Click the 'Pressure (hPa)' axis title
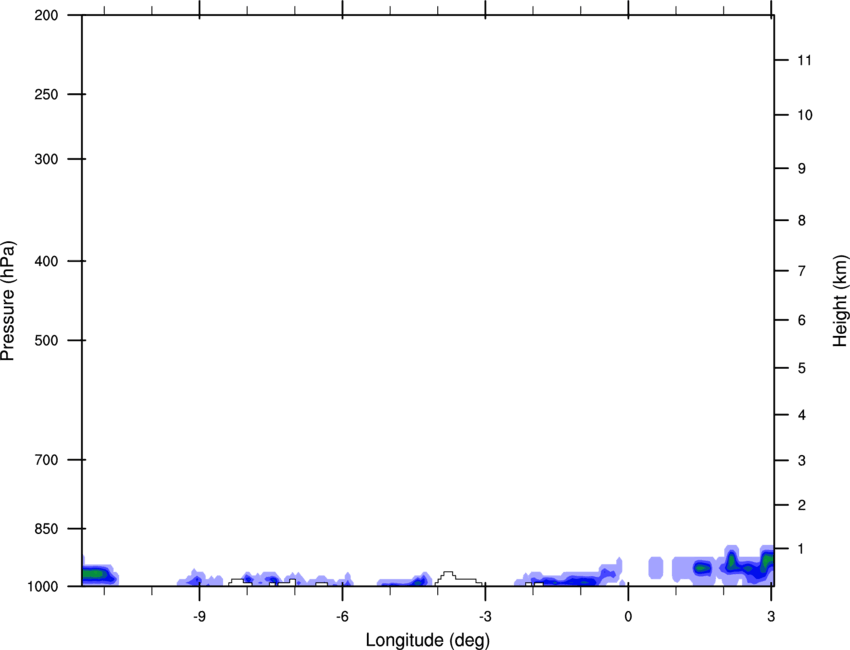This screenshot has width=850, height=650. pos(8,300)
